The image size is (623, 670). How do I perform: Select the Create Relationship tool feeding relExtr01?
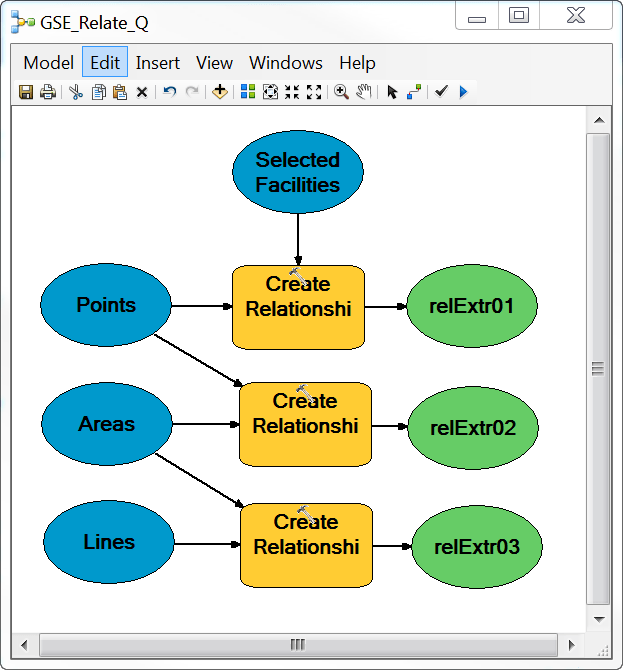(x=298, y=307)
